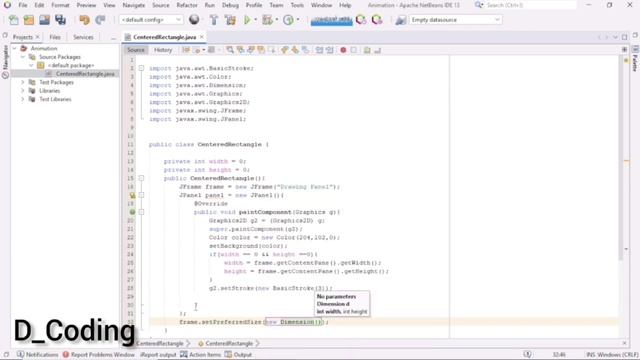Select CenteredRectangle.java in project tree
The height and width of the screenshot is (360, 640).
pyautogui.click(x=85, y=74)
